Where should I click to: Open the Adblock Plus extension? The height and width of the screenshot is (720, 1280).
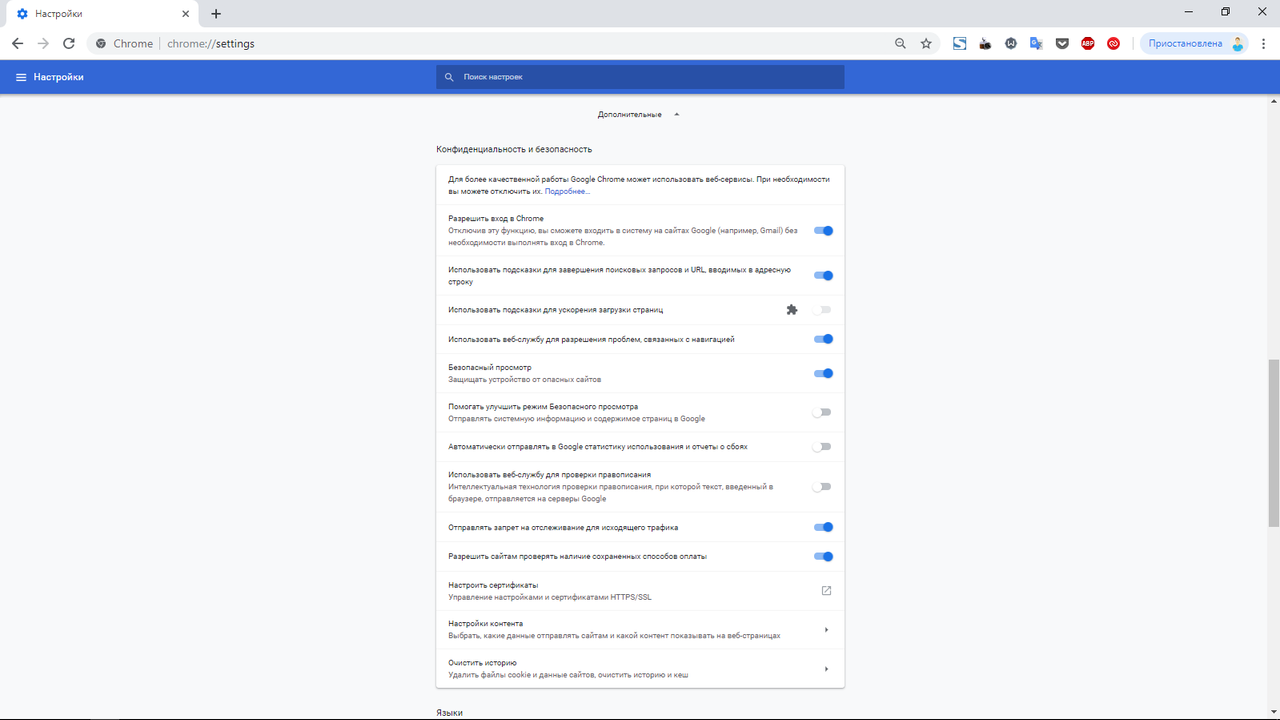1088,44
